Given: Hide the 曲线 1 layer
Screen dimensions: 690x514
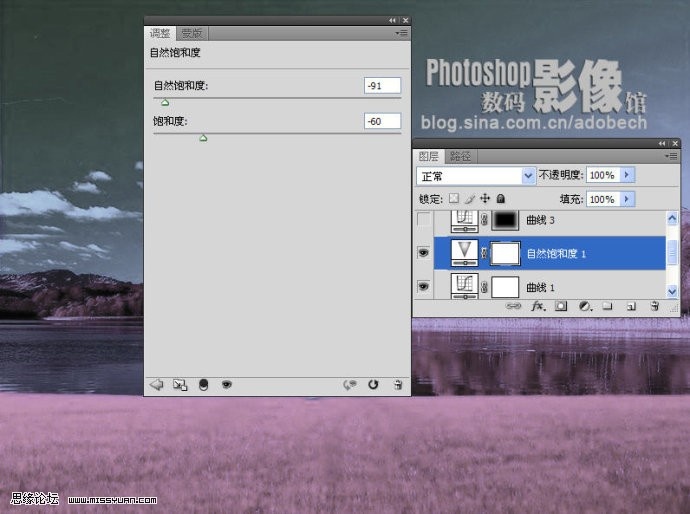Looking at the screenshot, I should 424,286.
